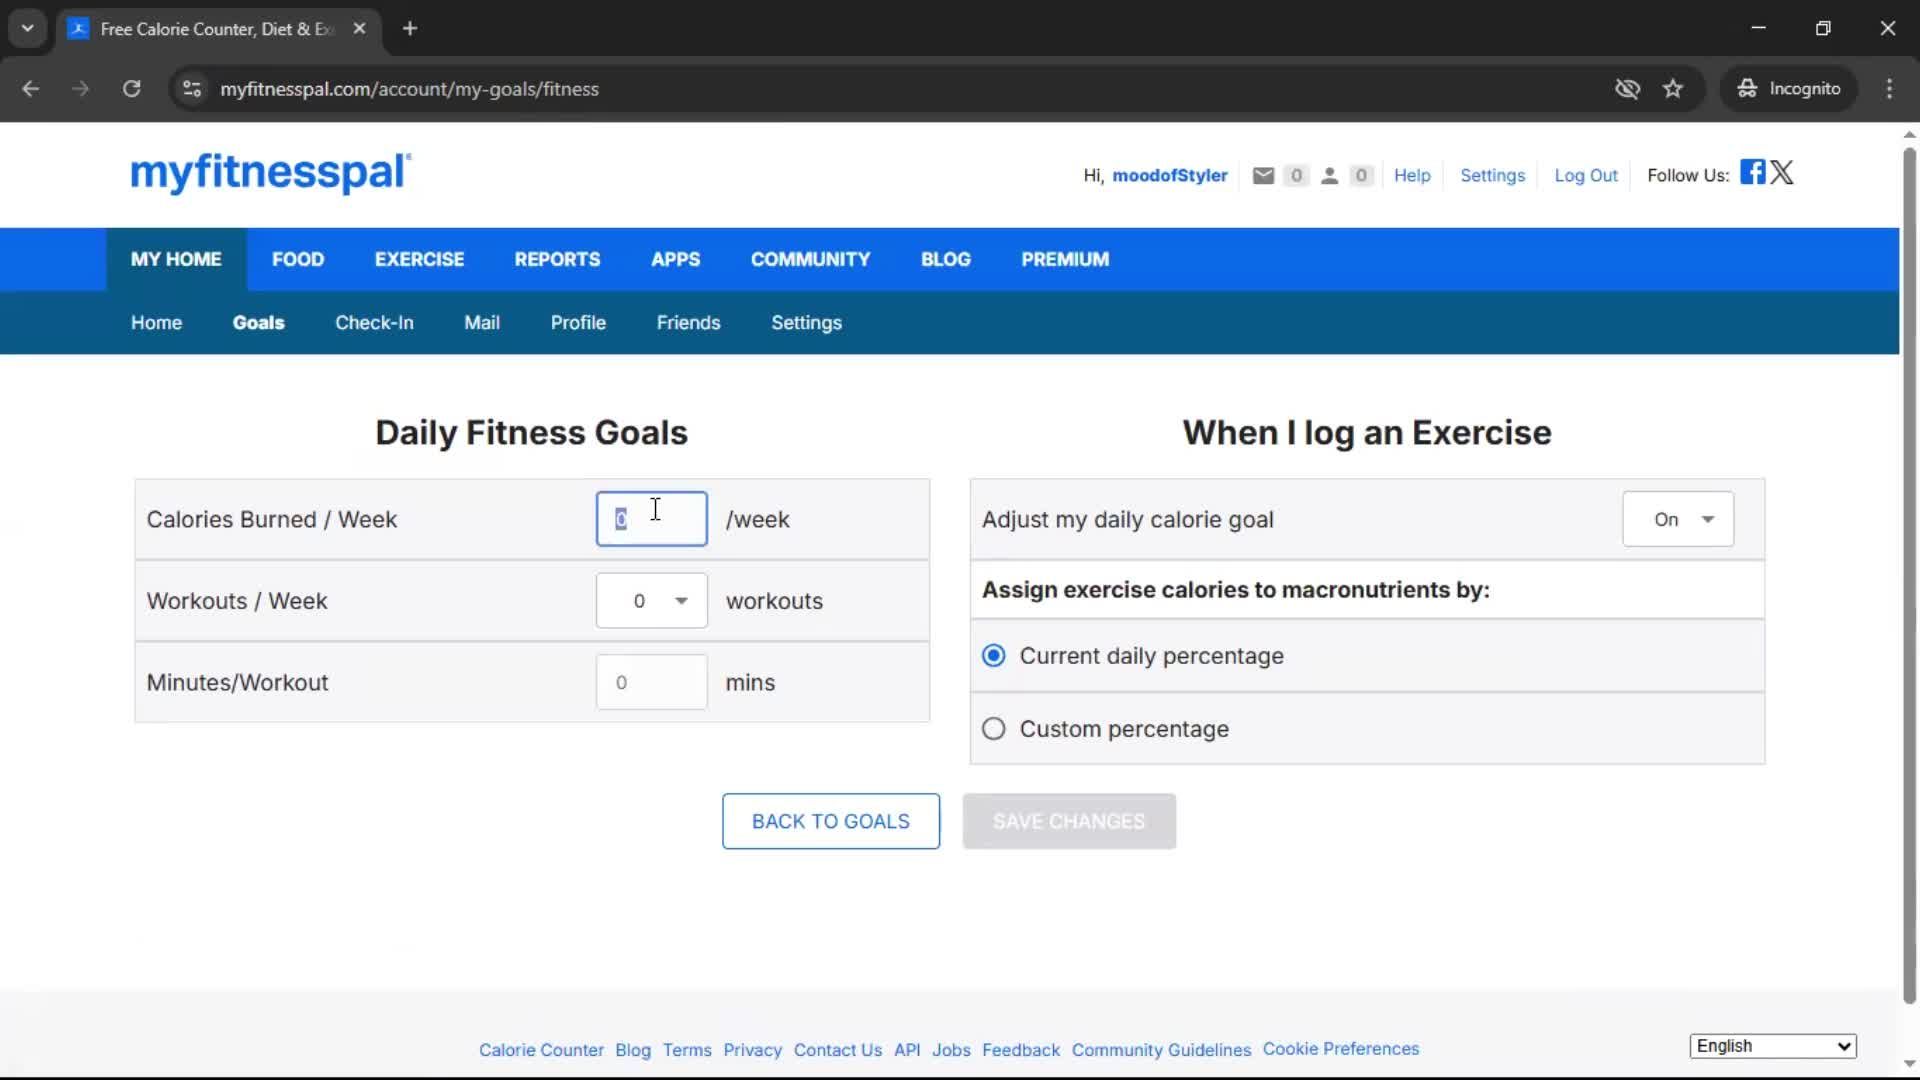Image resolution: width=1920 pixels, height=1080 pixels.
Task: Open a new browser tab
Action: 410,29
